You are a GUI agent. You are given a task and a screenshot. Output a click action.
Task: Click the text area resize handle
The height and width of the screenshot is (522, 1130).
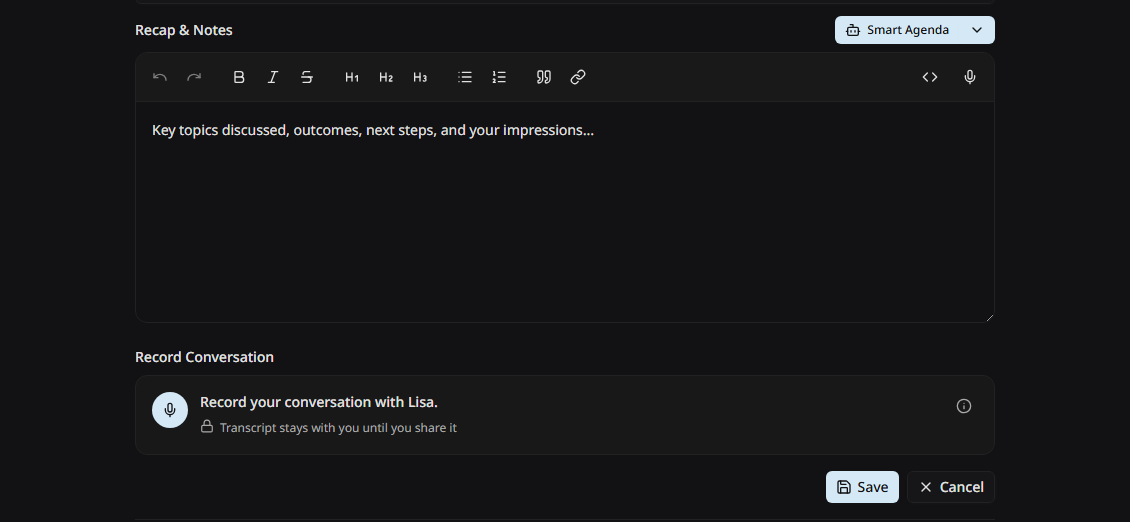point(989,317)
